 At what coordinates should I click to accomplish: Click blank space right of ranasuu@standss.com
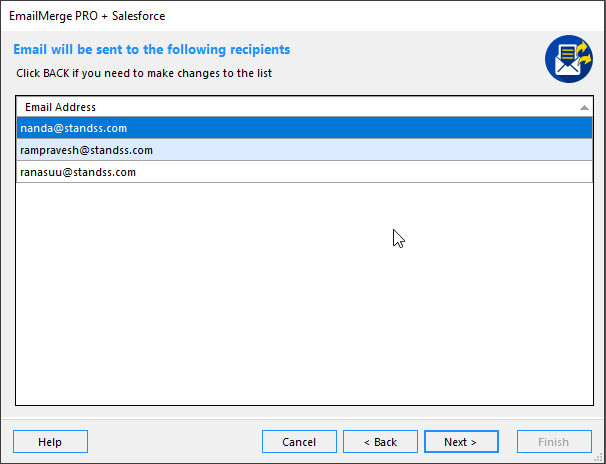(363, 172)
